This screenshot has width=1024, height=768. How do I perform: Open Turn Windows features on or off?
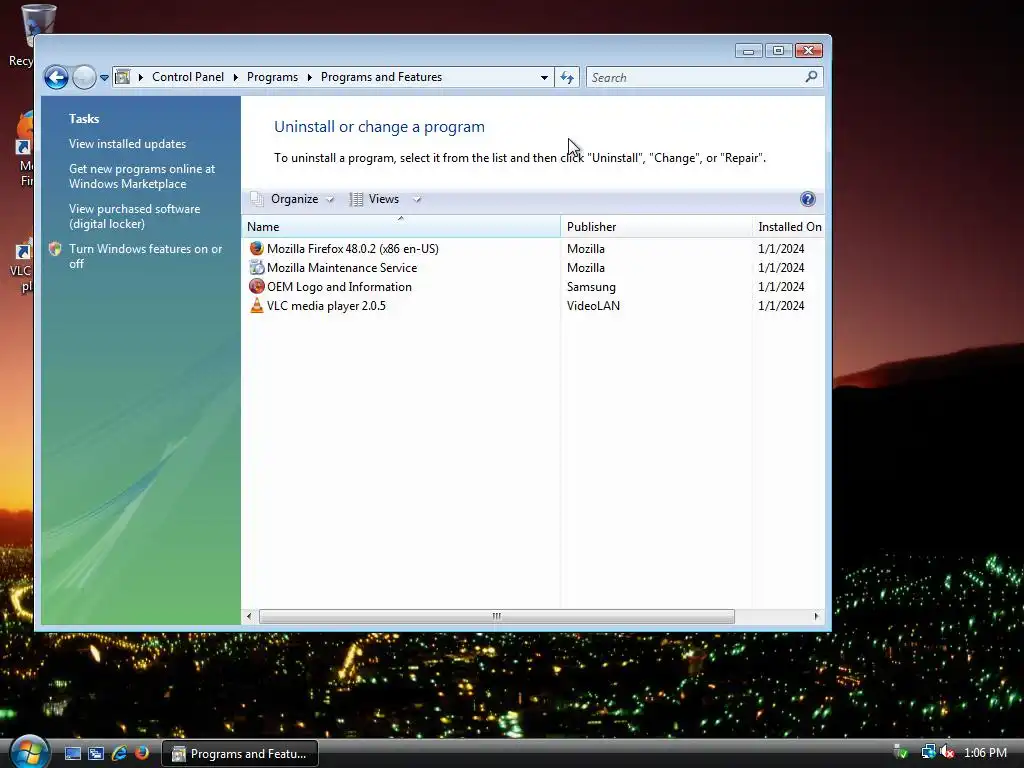click(x=145, y=256)
